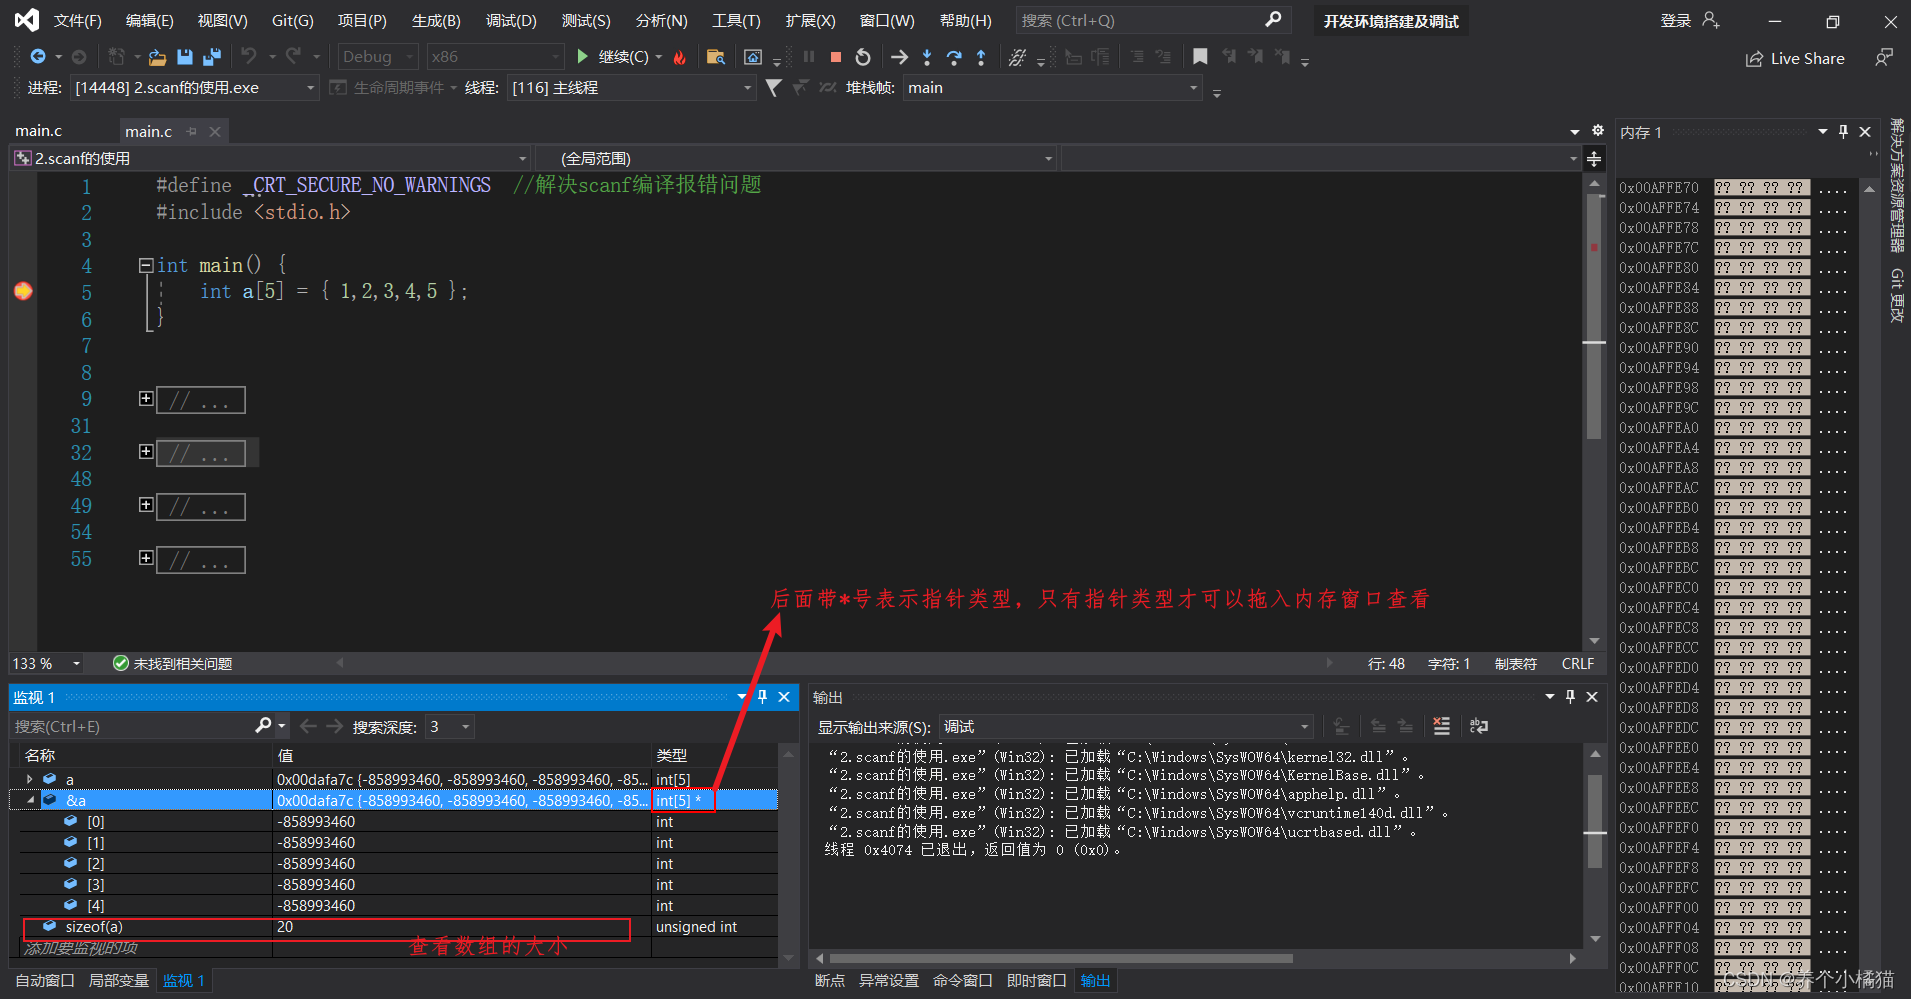The height and width of the screenshot is (999, 1911).
Task: Click the sizeof(a) watch row
Action: pyautogui.click(x=397, y=927)
